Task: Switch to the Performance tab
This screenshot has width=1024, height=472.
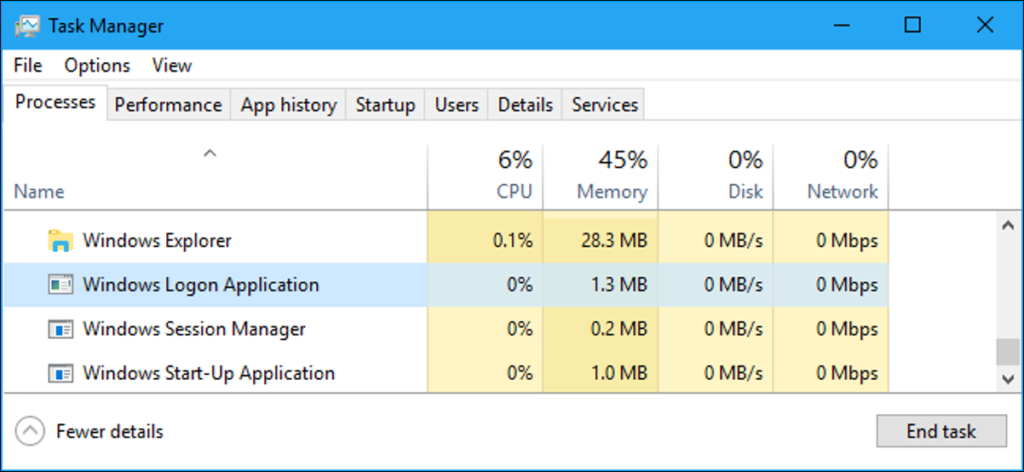Action: click(x=167, y=105)
